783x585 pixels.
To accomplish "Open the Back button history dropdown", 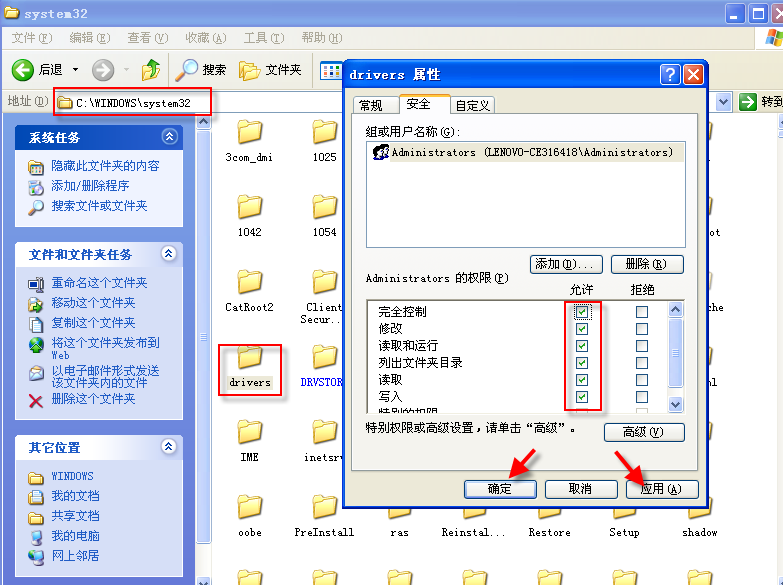I will pyautogui.click(x=75, y=70).
